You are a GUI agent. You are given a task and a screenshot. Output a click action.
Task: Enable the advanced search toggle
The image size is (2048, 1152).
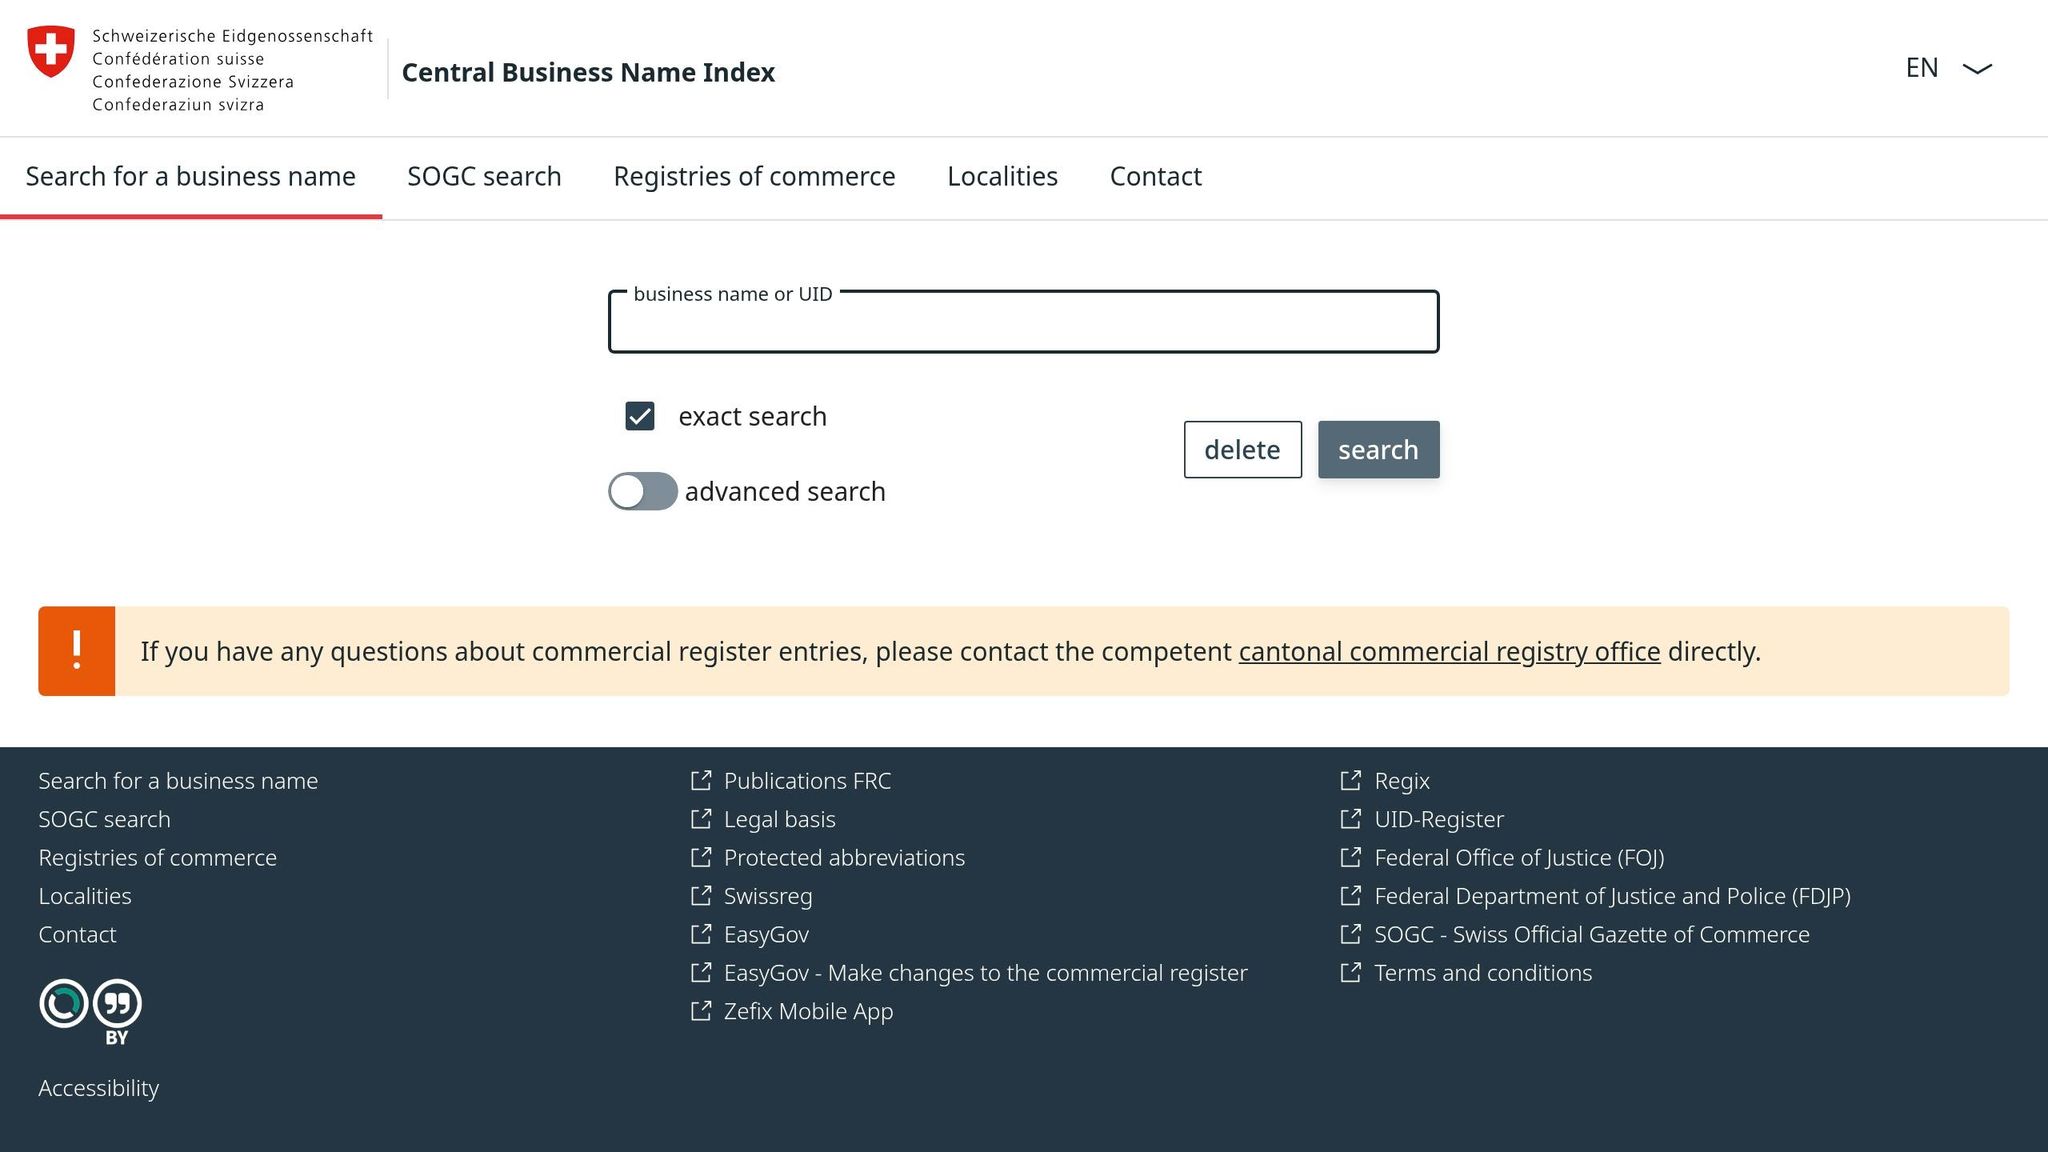[643, 491]
